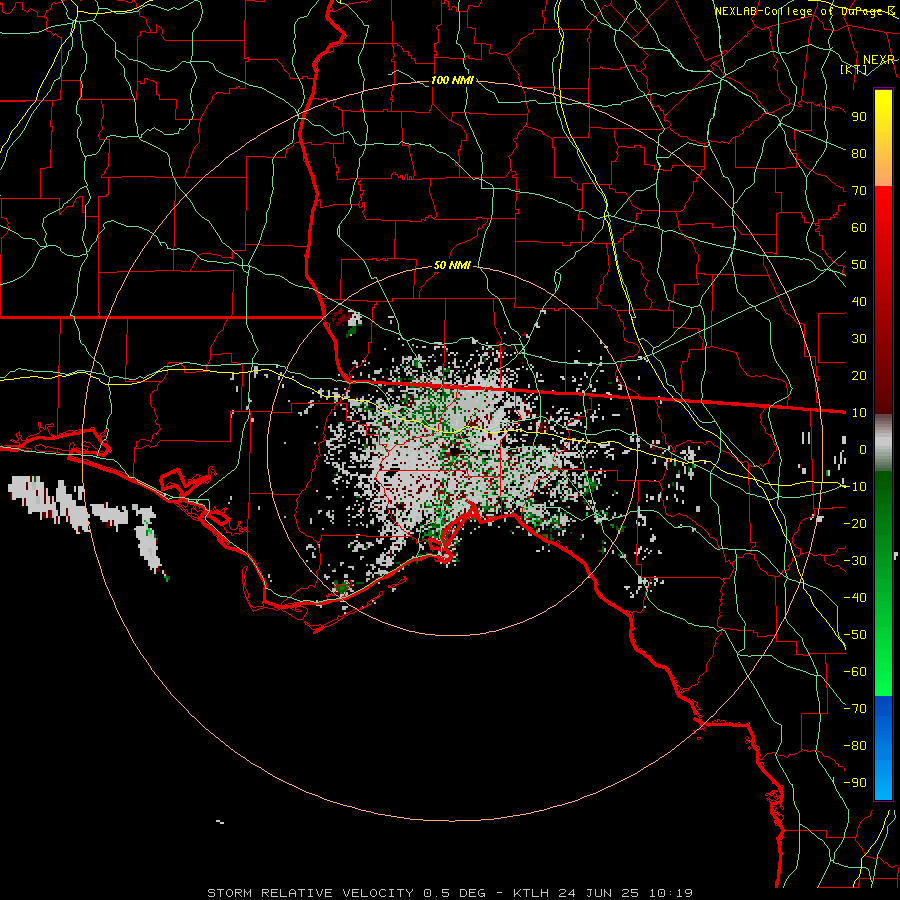Click the 70 value on velocity scale

[859, 191]
